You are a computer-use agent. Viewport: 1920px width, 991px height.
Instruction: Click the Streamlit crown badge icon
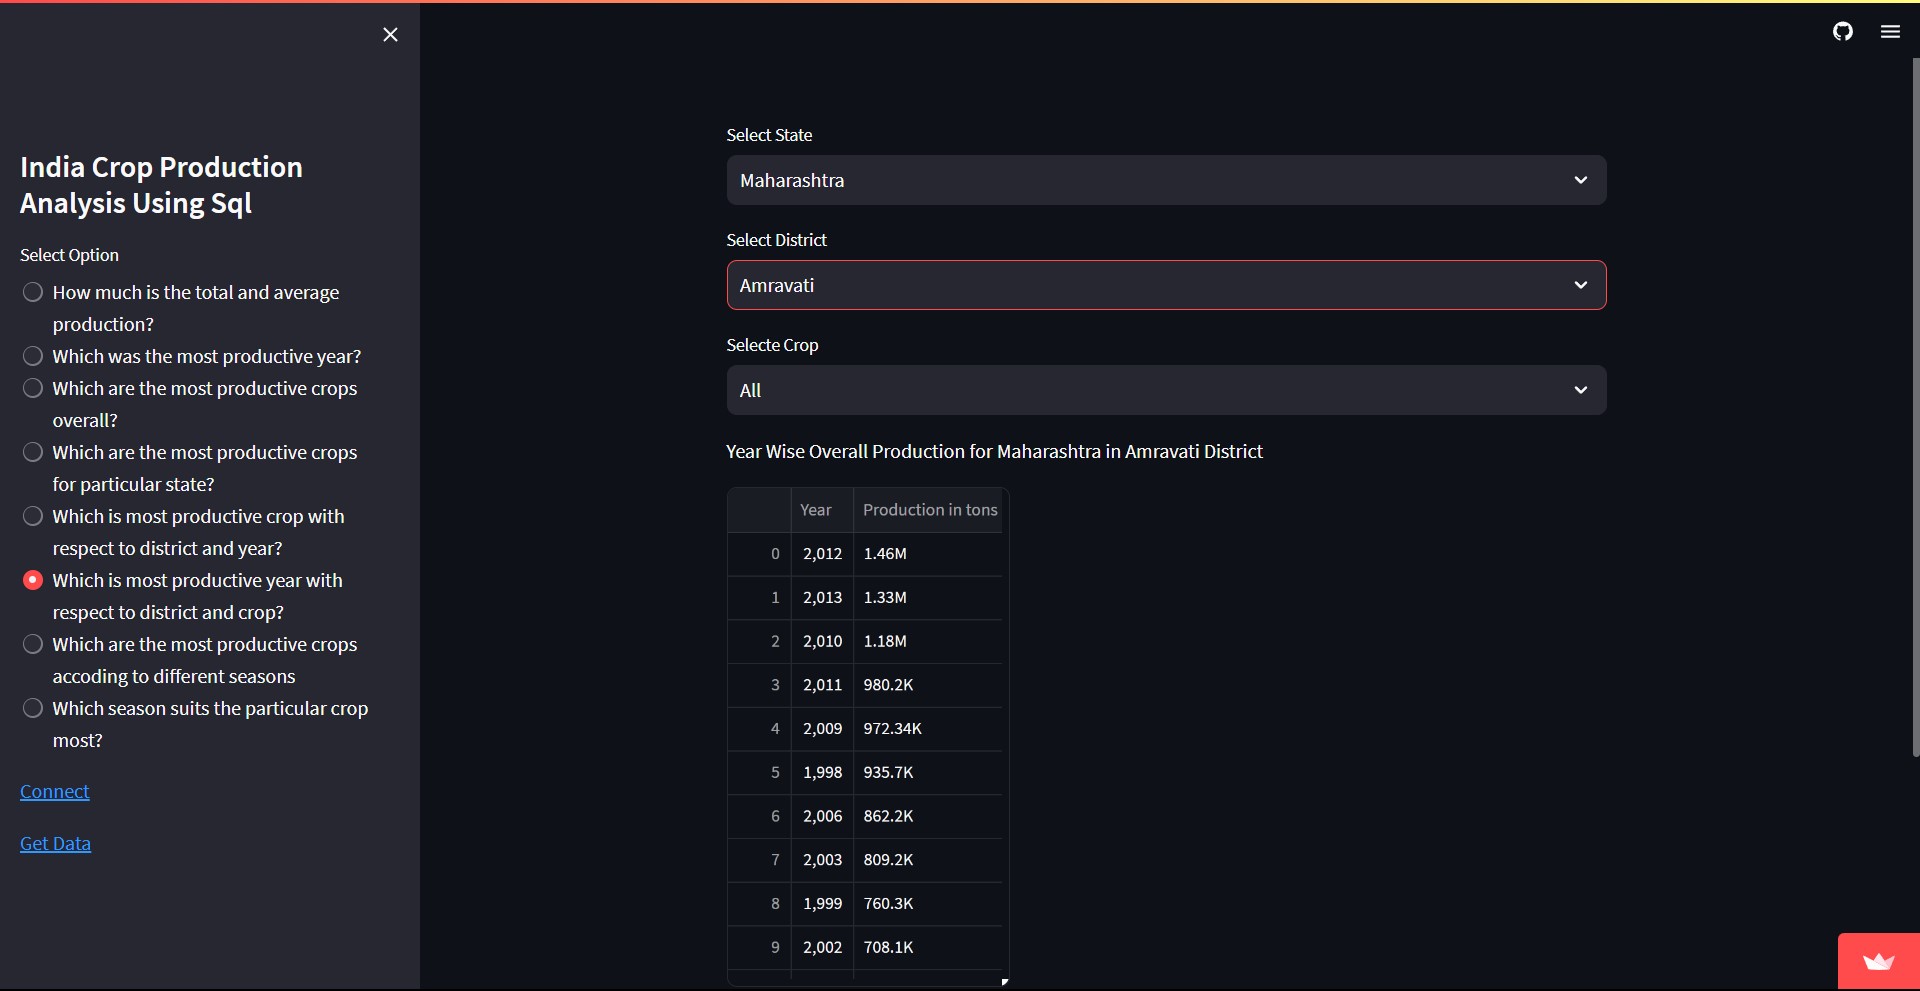point(1878,962)
